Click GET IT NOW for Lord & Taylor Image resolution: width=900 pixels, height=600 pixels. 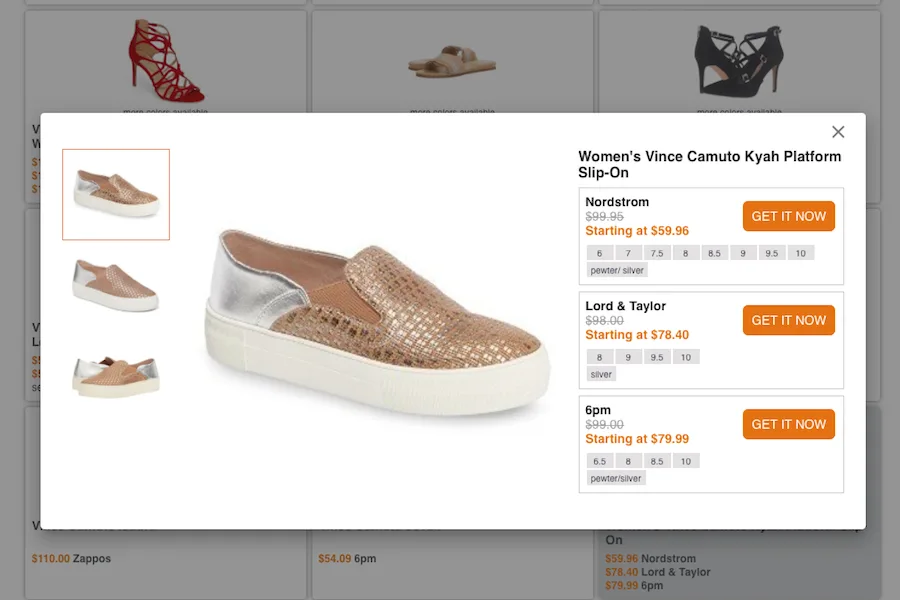(x=788, y=320)
